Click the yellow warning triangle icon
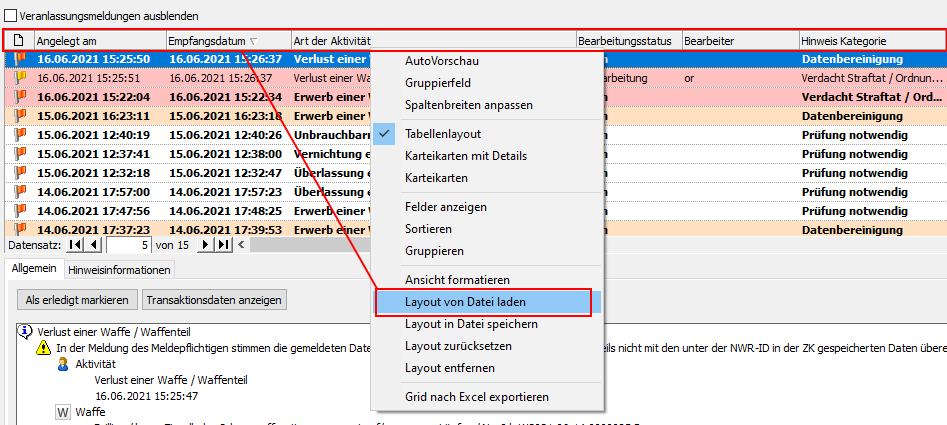Image resolution: width=947 pixels, height=425 pixels. [x=43, y=348]
